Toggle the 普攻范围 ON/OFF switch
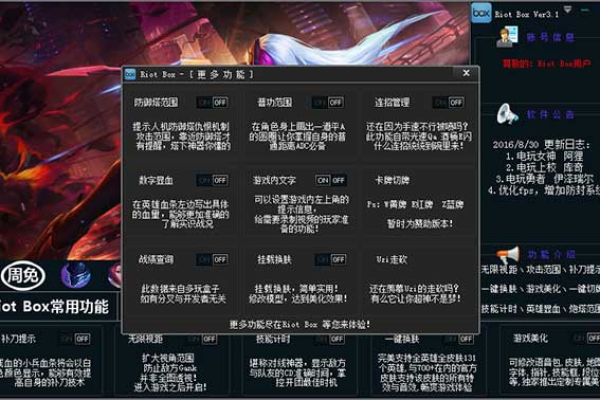The height and width of the screenshot is (400, 600). point(328,103)
